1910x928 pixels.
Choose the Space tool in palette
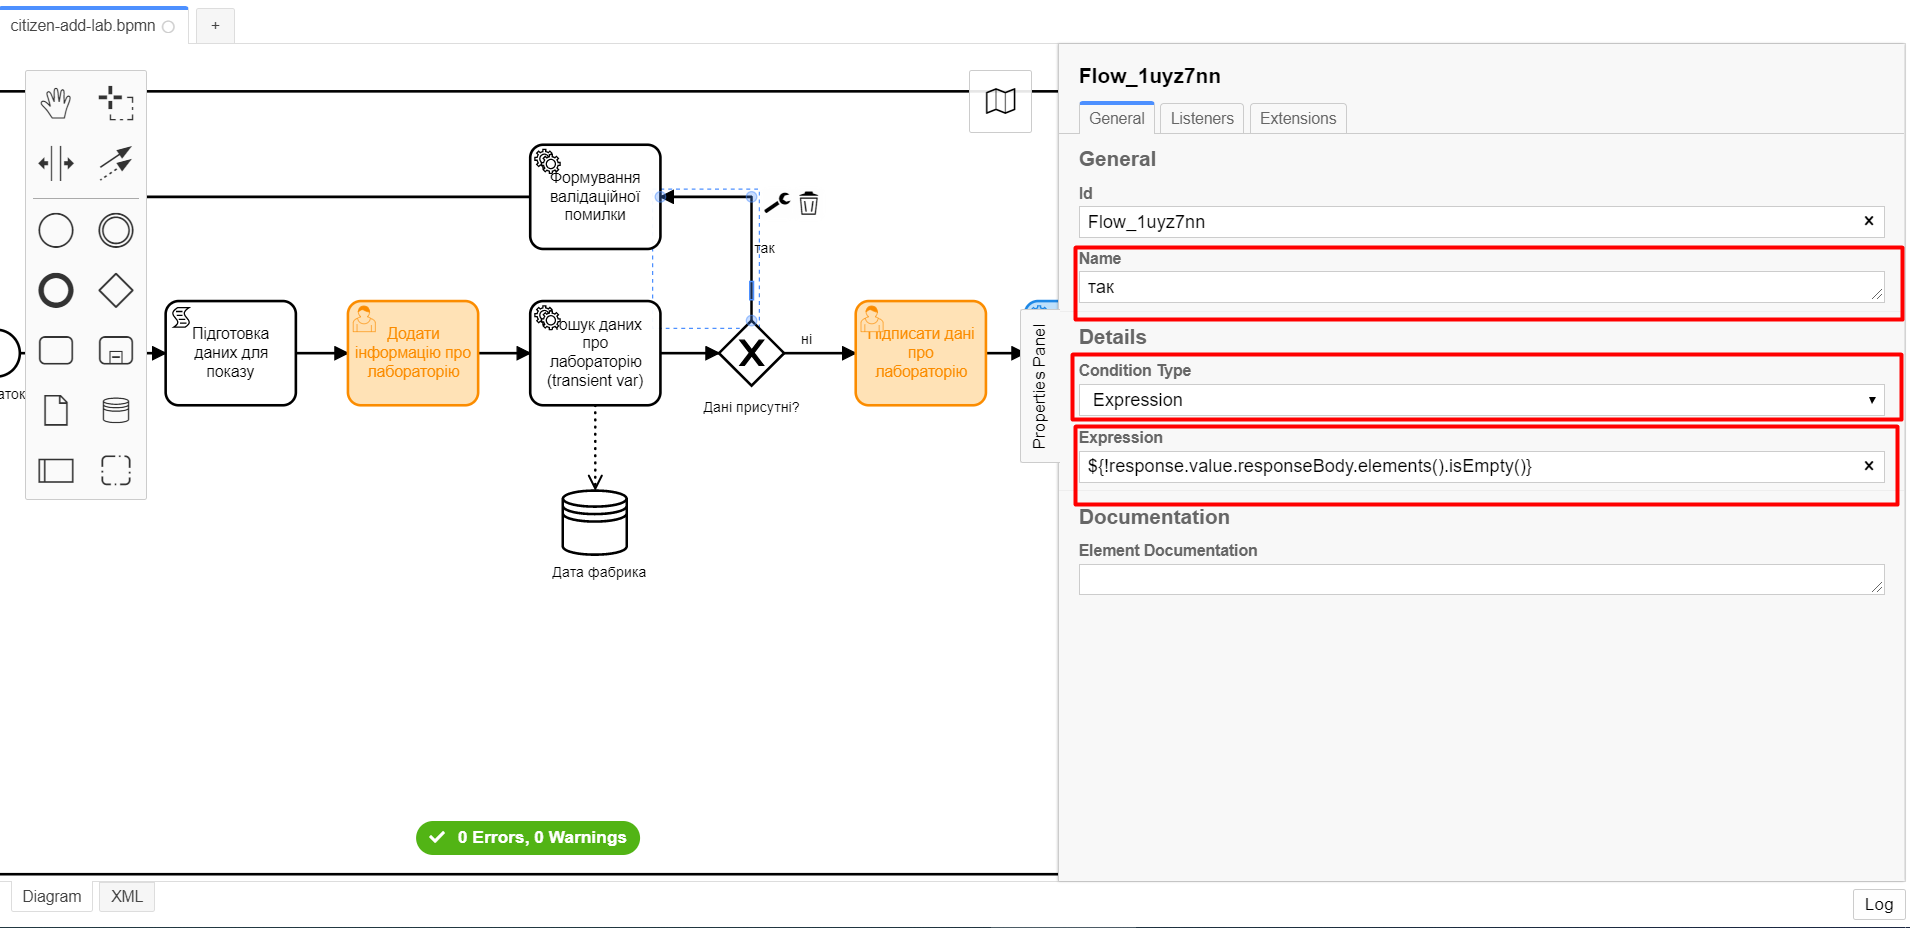pyautogui.click(x=56, y=163)
